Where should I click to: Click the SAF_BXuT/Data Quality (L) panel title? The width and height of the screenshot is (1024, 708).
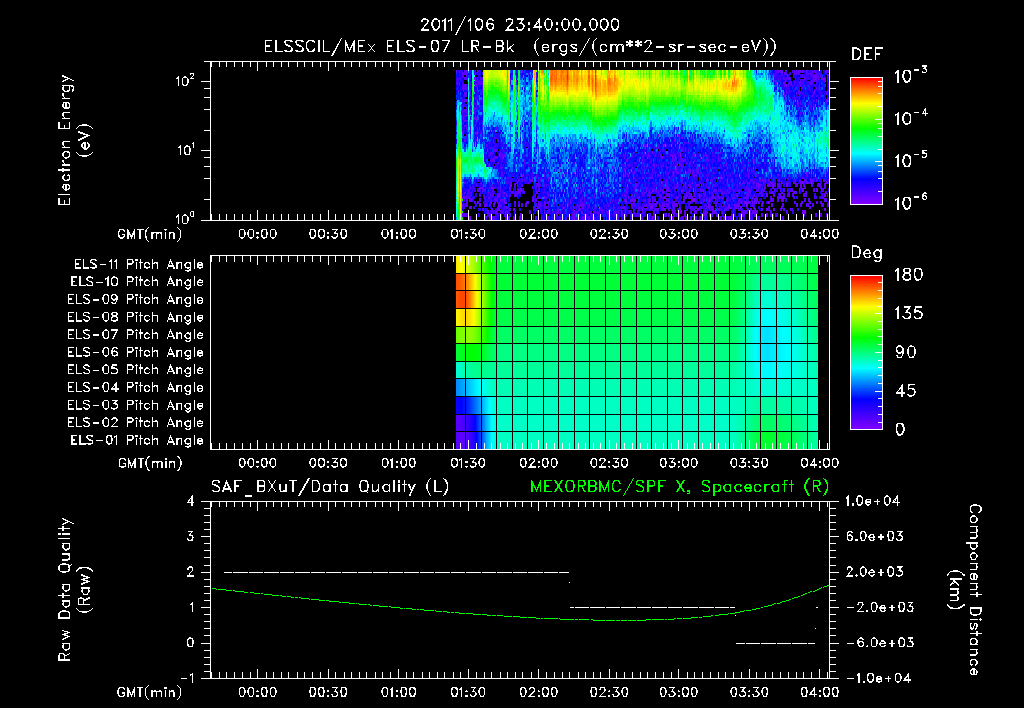click(x=330, y=487)
